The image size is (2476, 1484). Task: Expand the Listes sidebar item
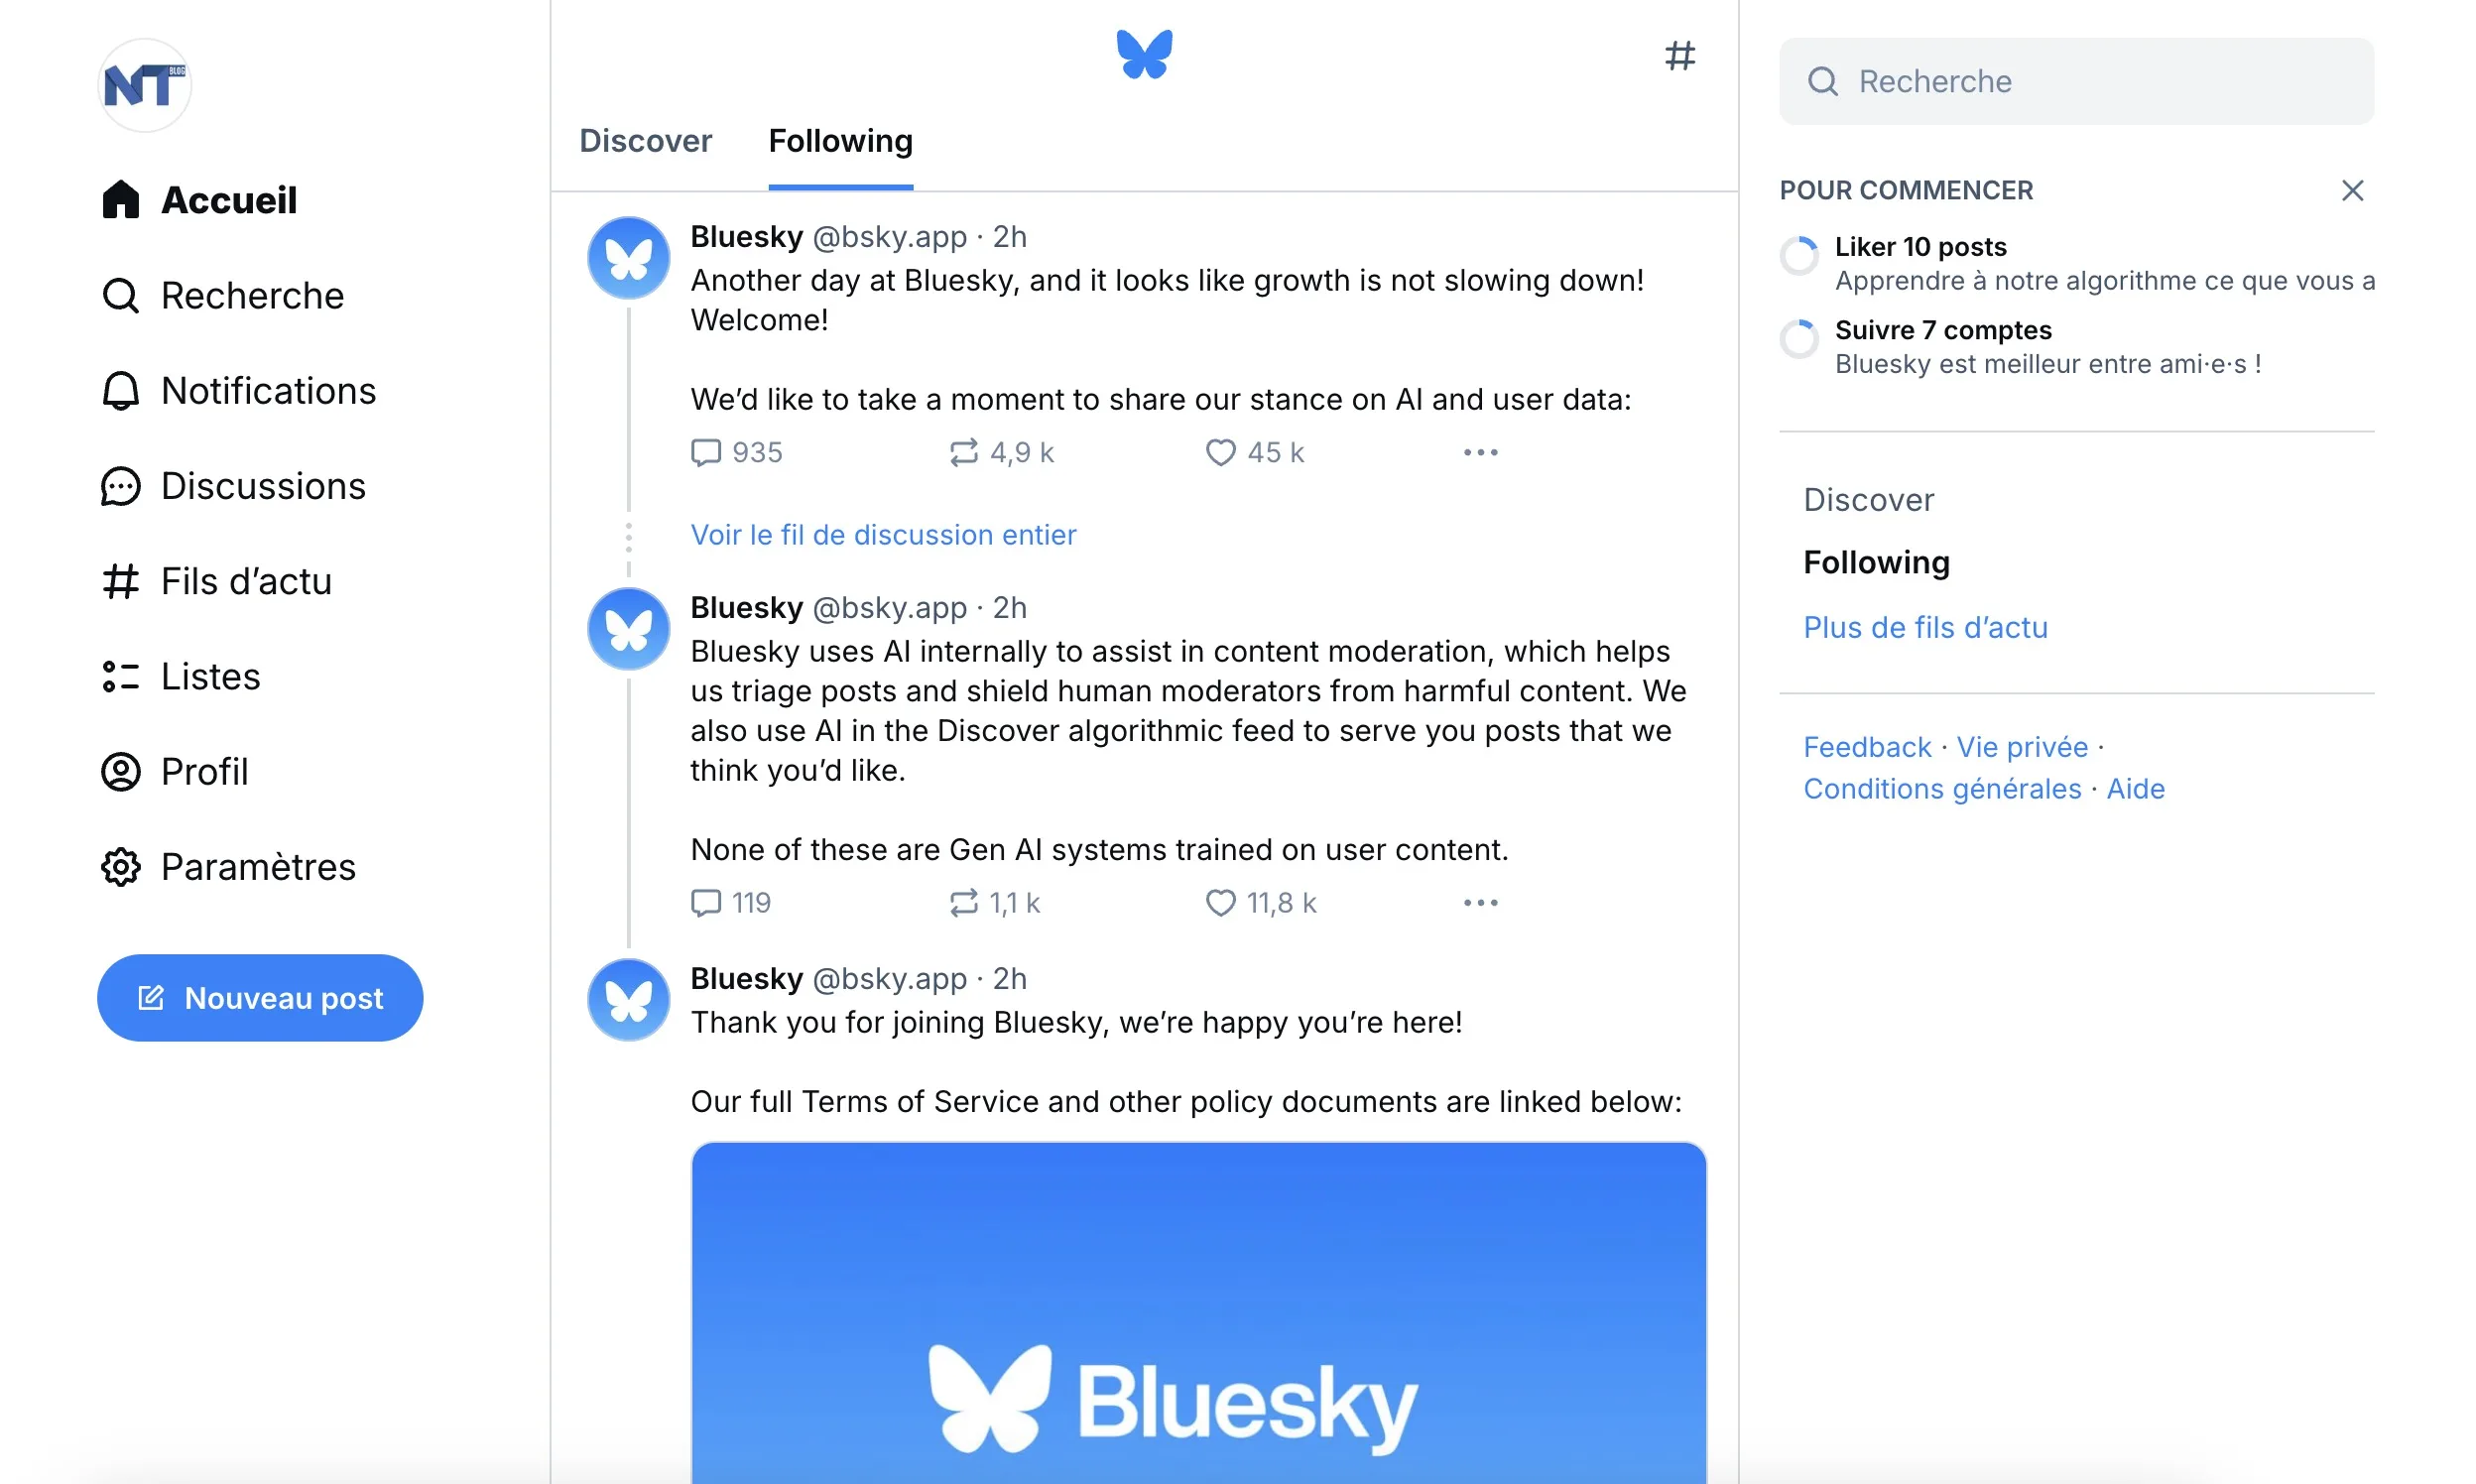tap(210, 675)
